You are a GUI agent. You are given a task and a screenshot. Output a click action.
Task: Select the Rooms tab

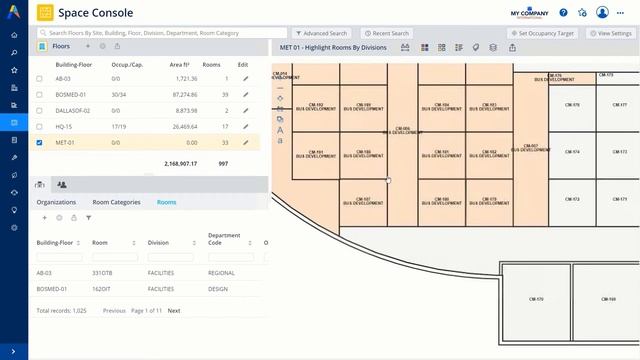click(167, 202)
